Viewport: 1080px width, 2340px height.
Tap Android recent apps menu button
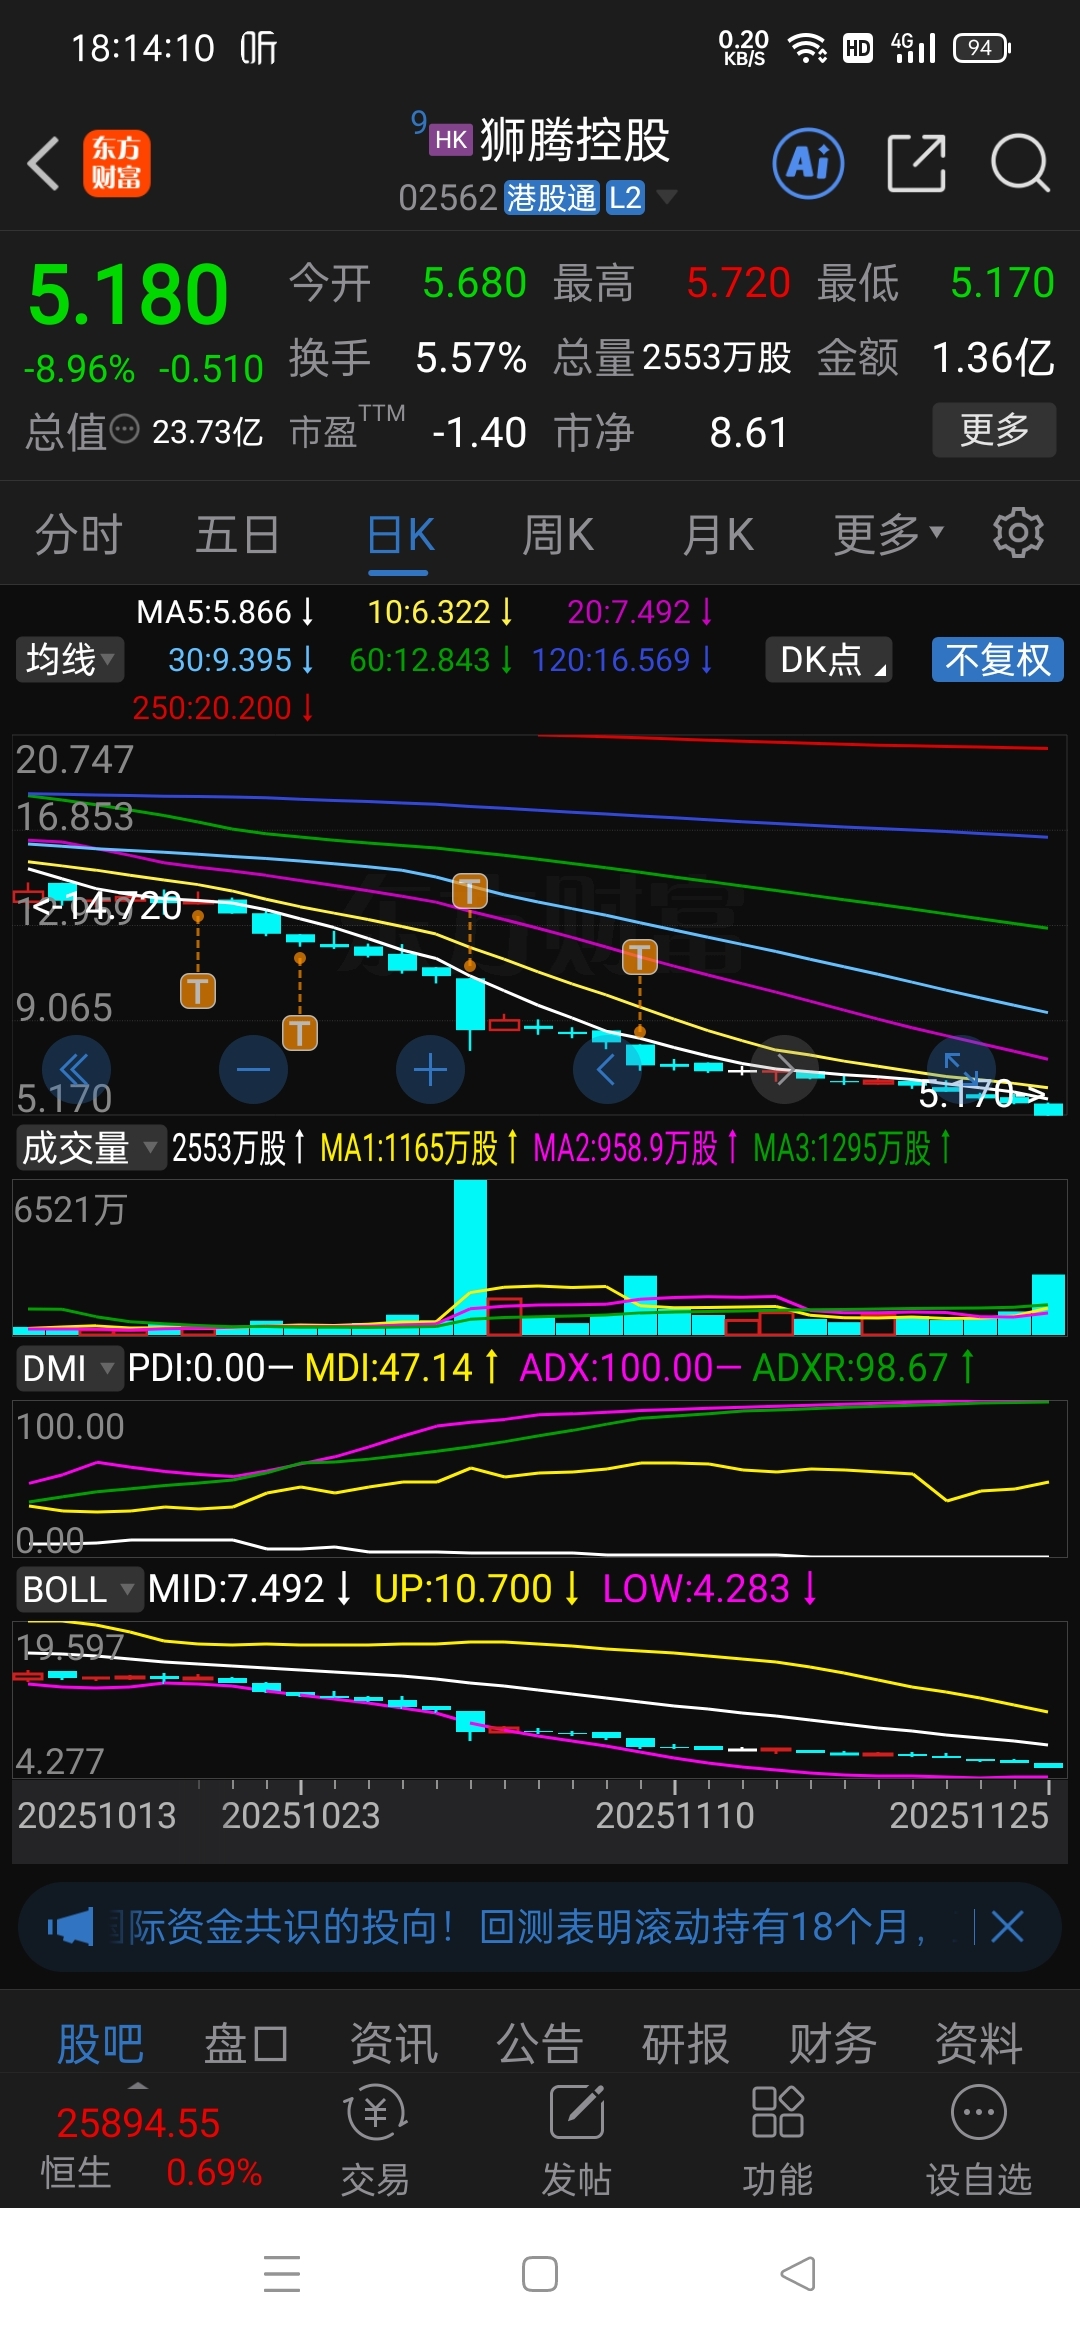tap(282, 2274)
